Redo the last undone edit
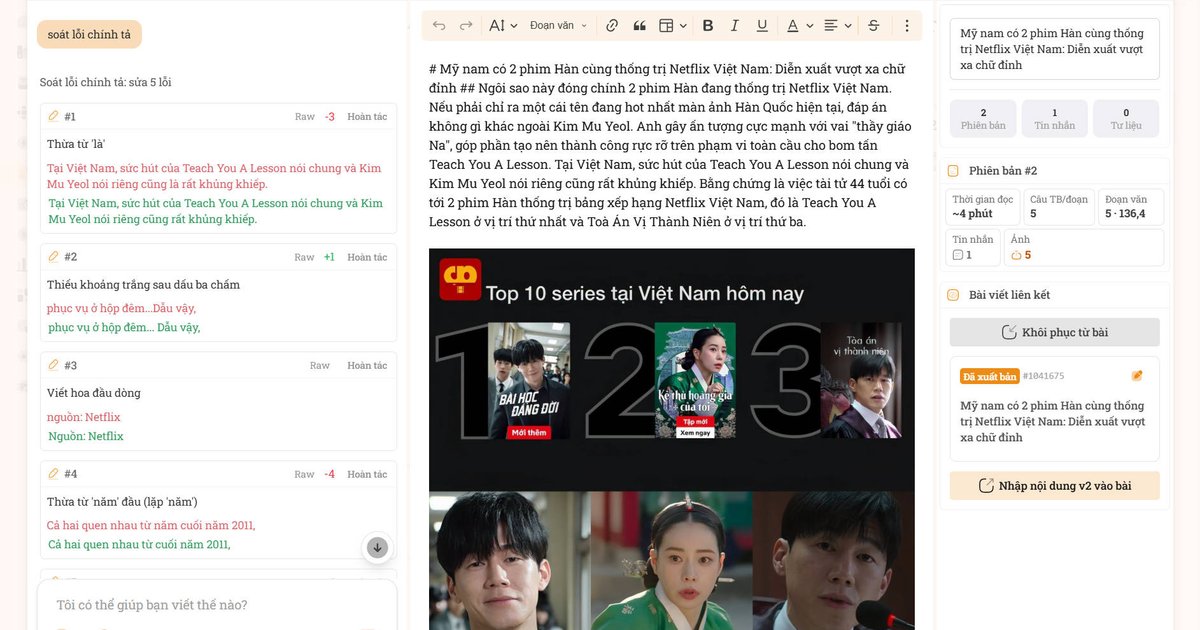 pyautogui.click(x=466, y=26)
